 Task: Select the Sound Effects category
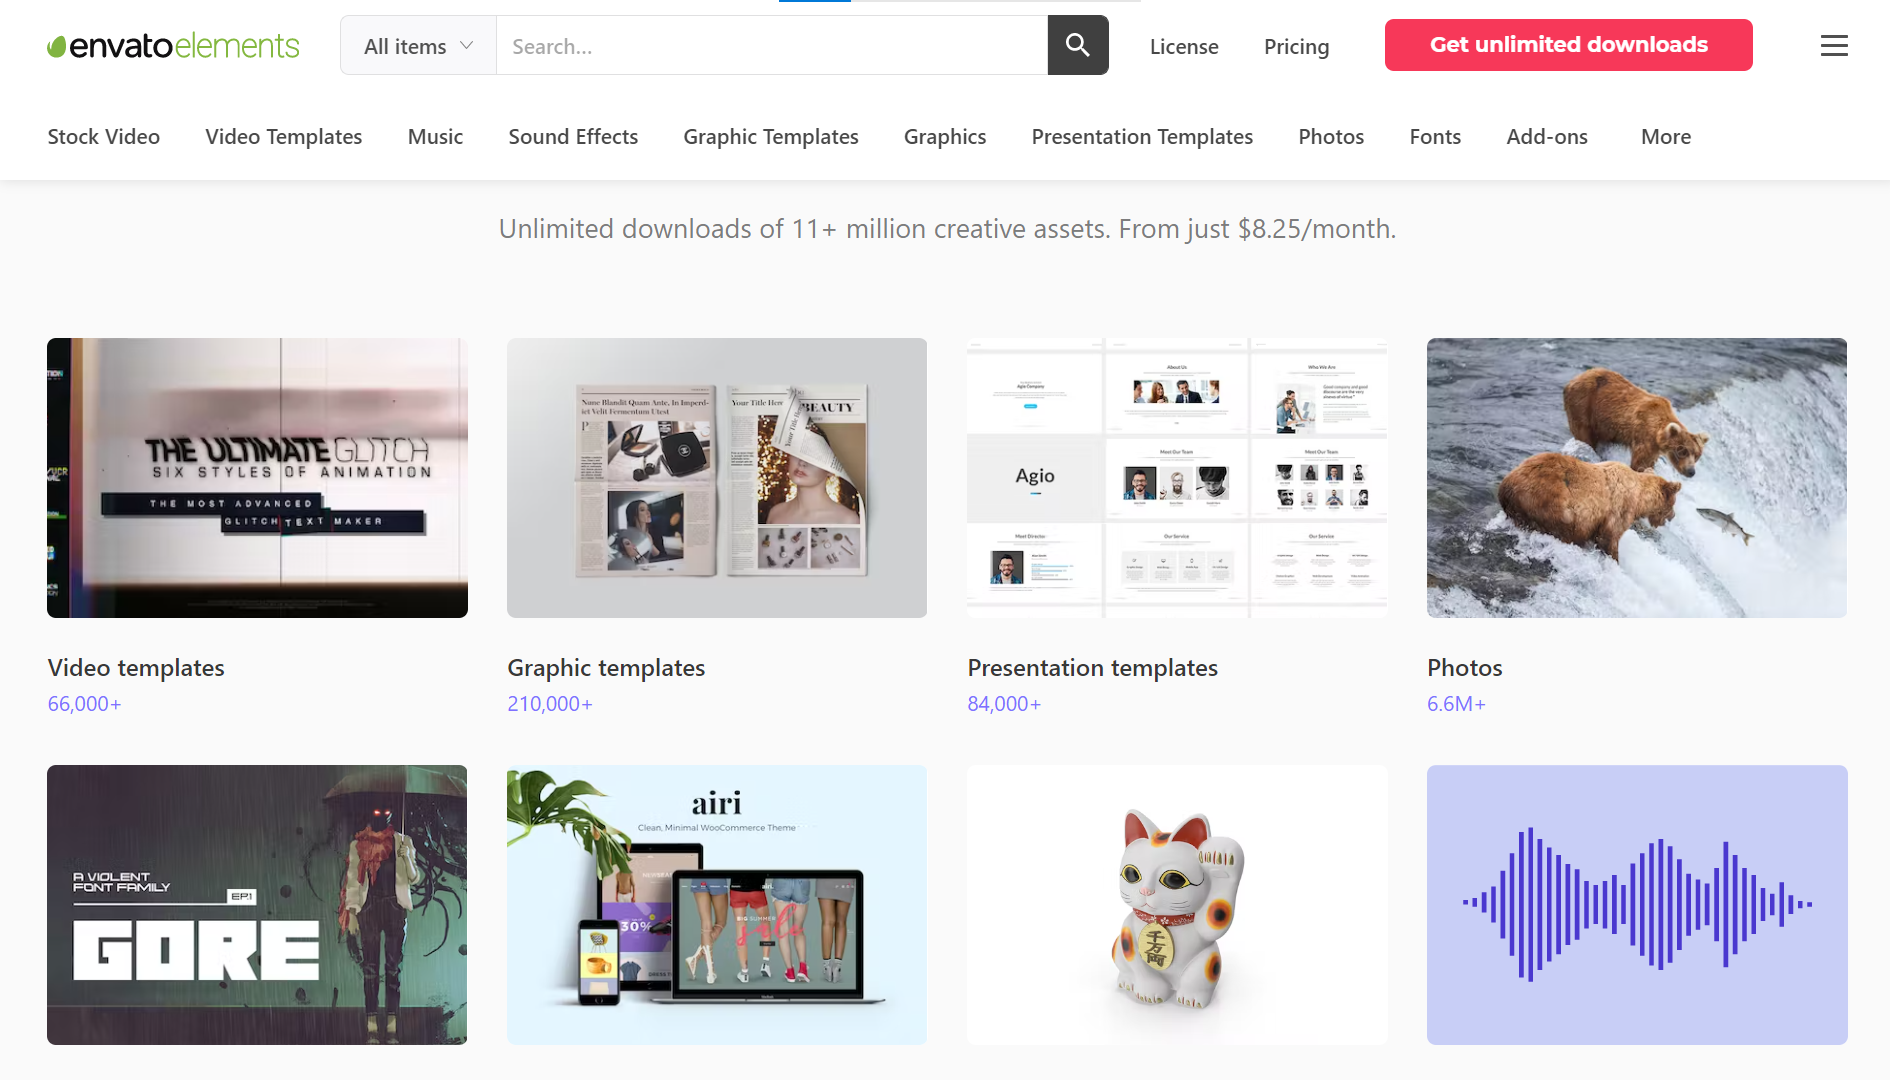point(573,136)
